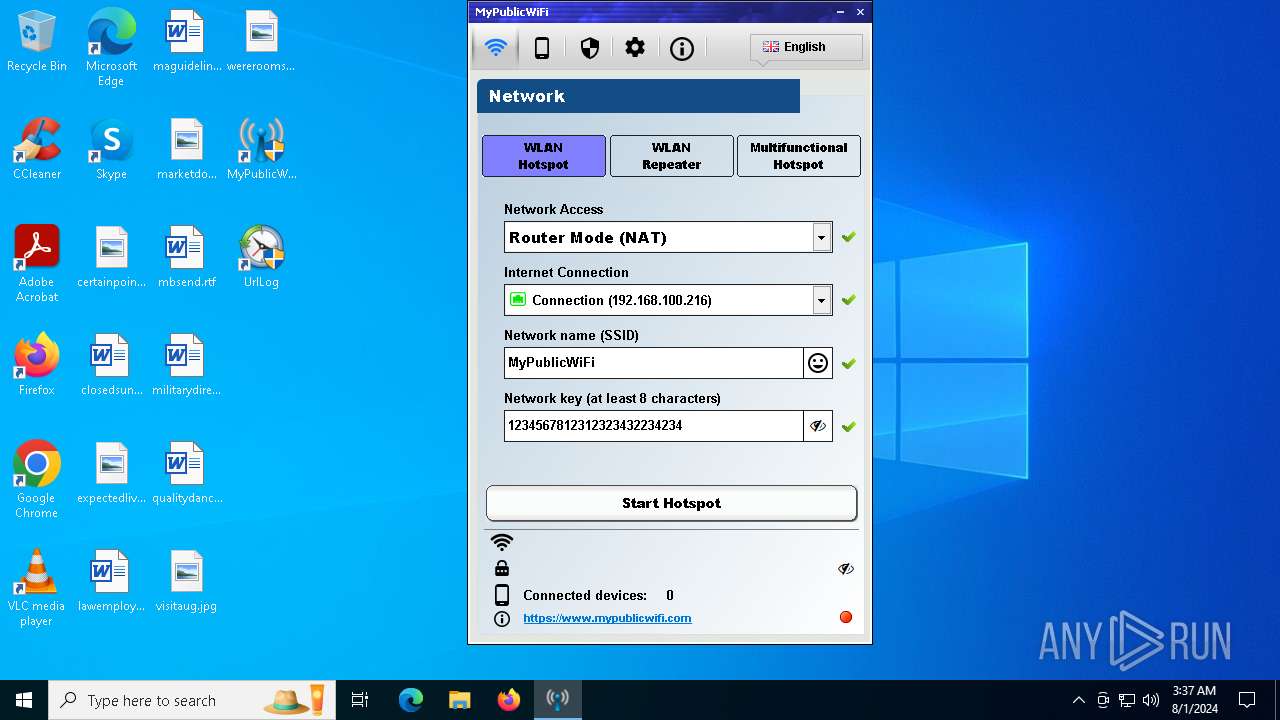1280x720 pixels.
Task: Click the status padlock icon
Action: [x=502, y=568]
